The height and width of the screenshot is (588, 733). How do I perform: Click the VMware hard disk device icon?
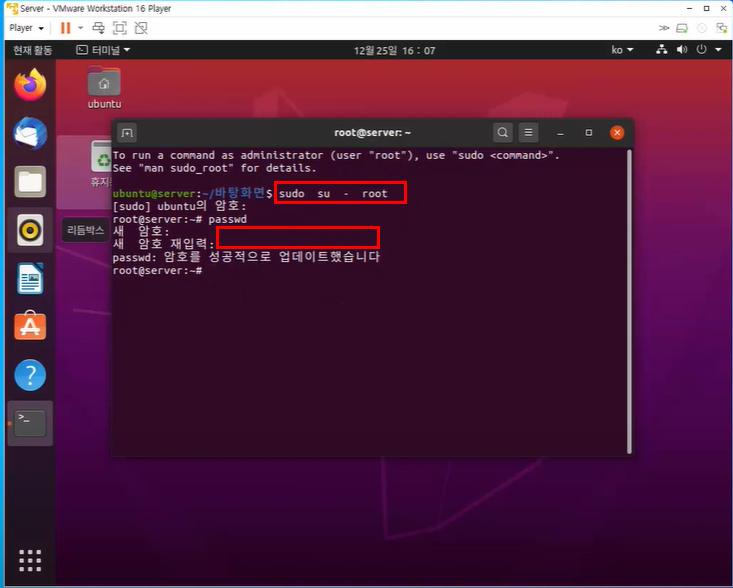click(x=682, y=28)
